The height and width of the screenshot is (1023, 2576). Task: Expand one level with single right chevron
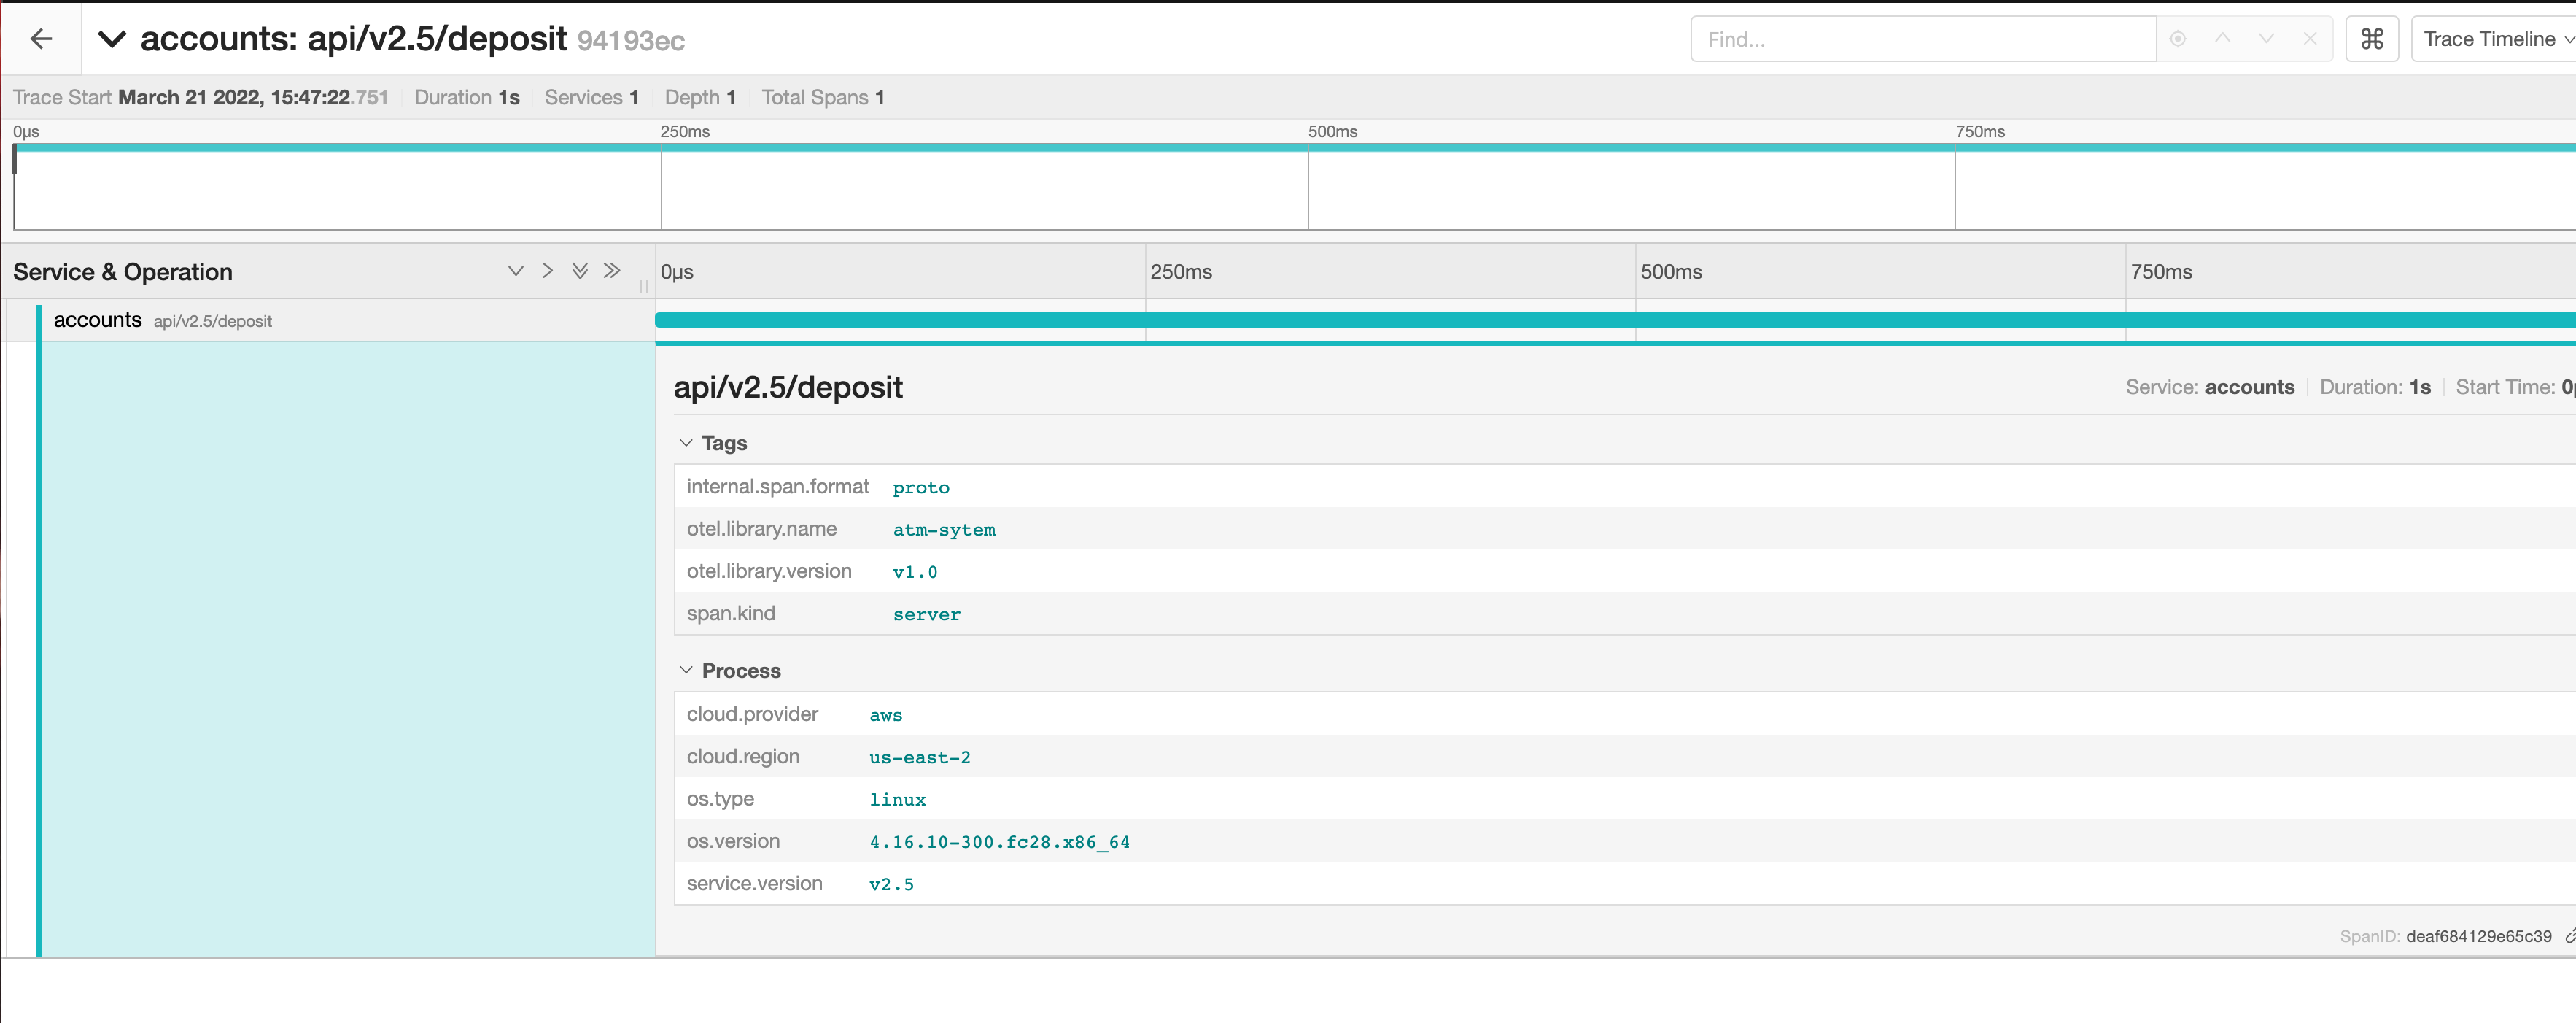click(547, 271)
